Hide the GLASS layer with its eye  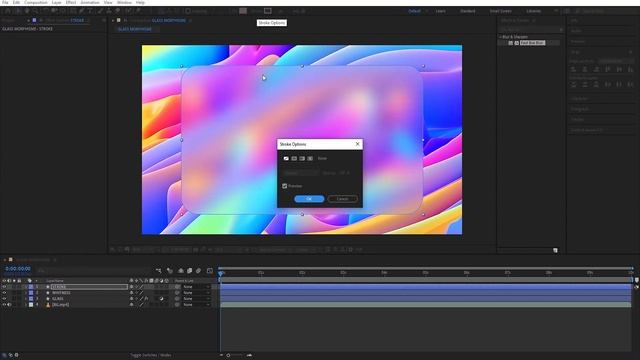point(4,299)
